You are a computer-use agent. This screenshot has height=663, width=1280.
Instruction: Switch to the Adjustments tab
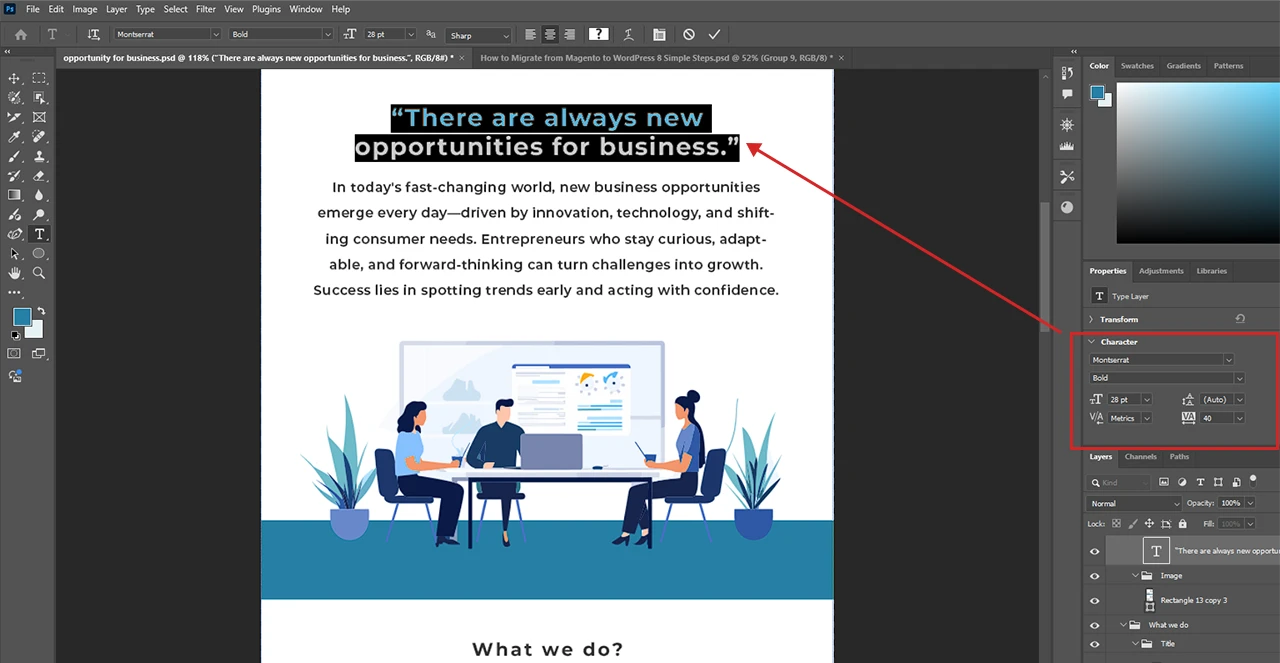coord(1161,271)
